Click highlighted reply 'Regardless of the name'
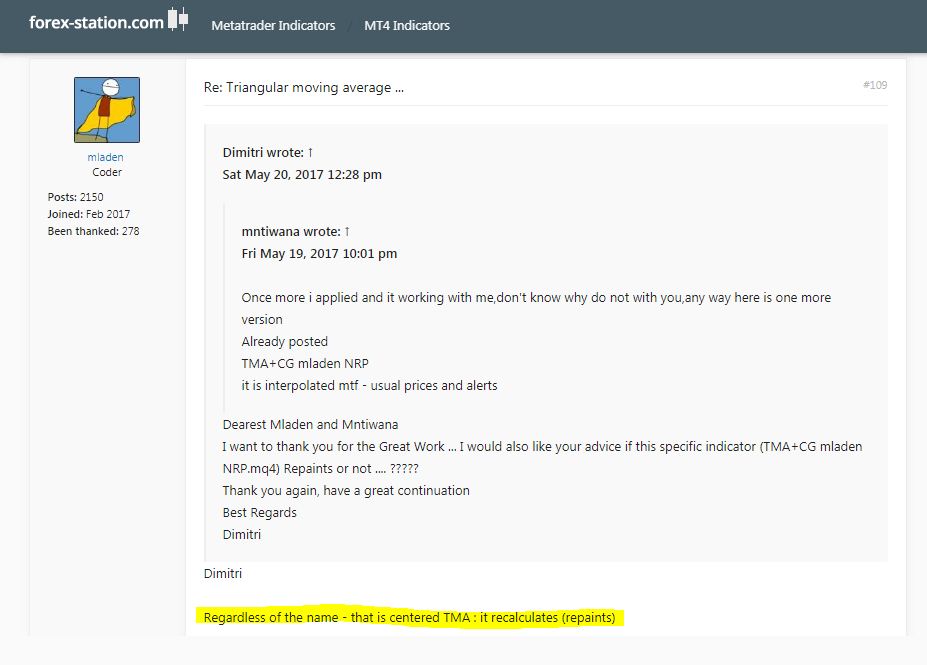 409,618
